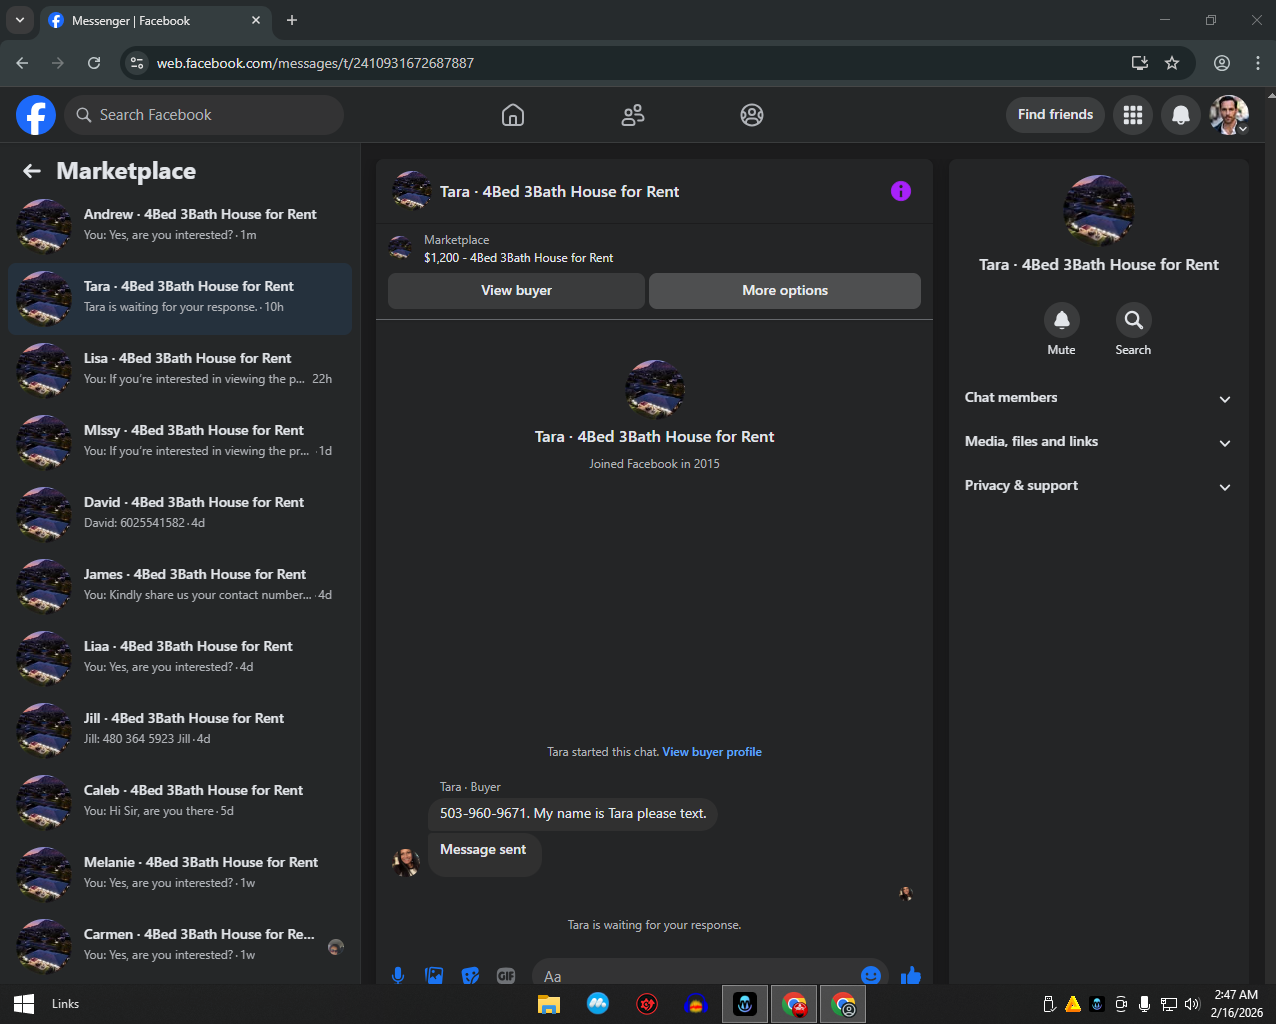1276x1024 pixels.
Task: Open the $1,200 Marketplace listing link
Action: [x=519, y=258]
